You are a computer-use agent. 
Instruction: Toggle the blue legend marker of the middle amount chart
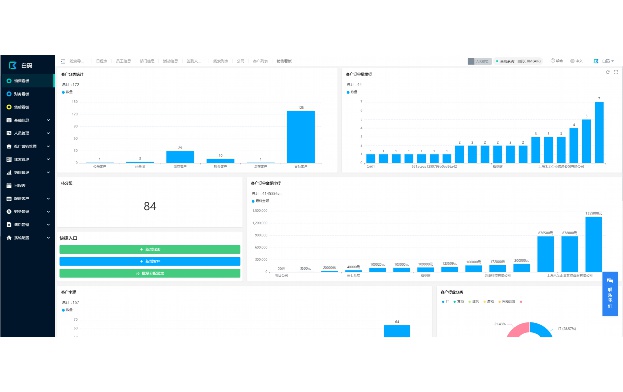pyautogui.click(x=253, y=201)
